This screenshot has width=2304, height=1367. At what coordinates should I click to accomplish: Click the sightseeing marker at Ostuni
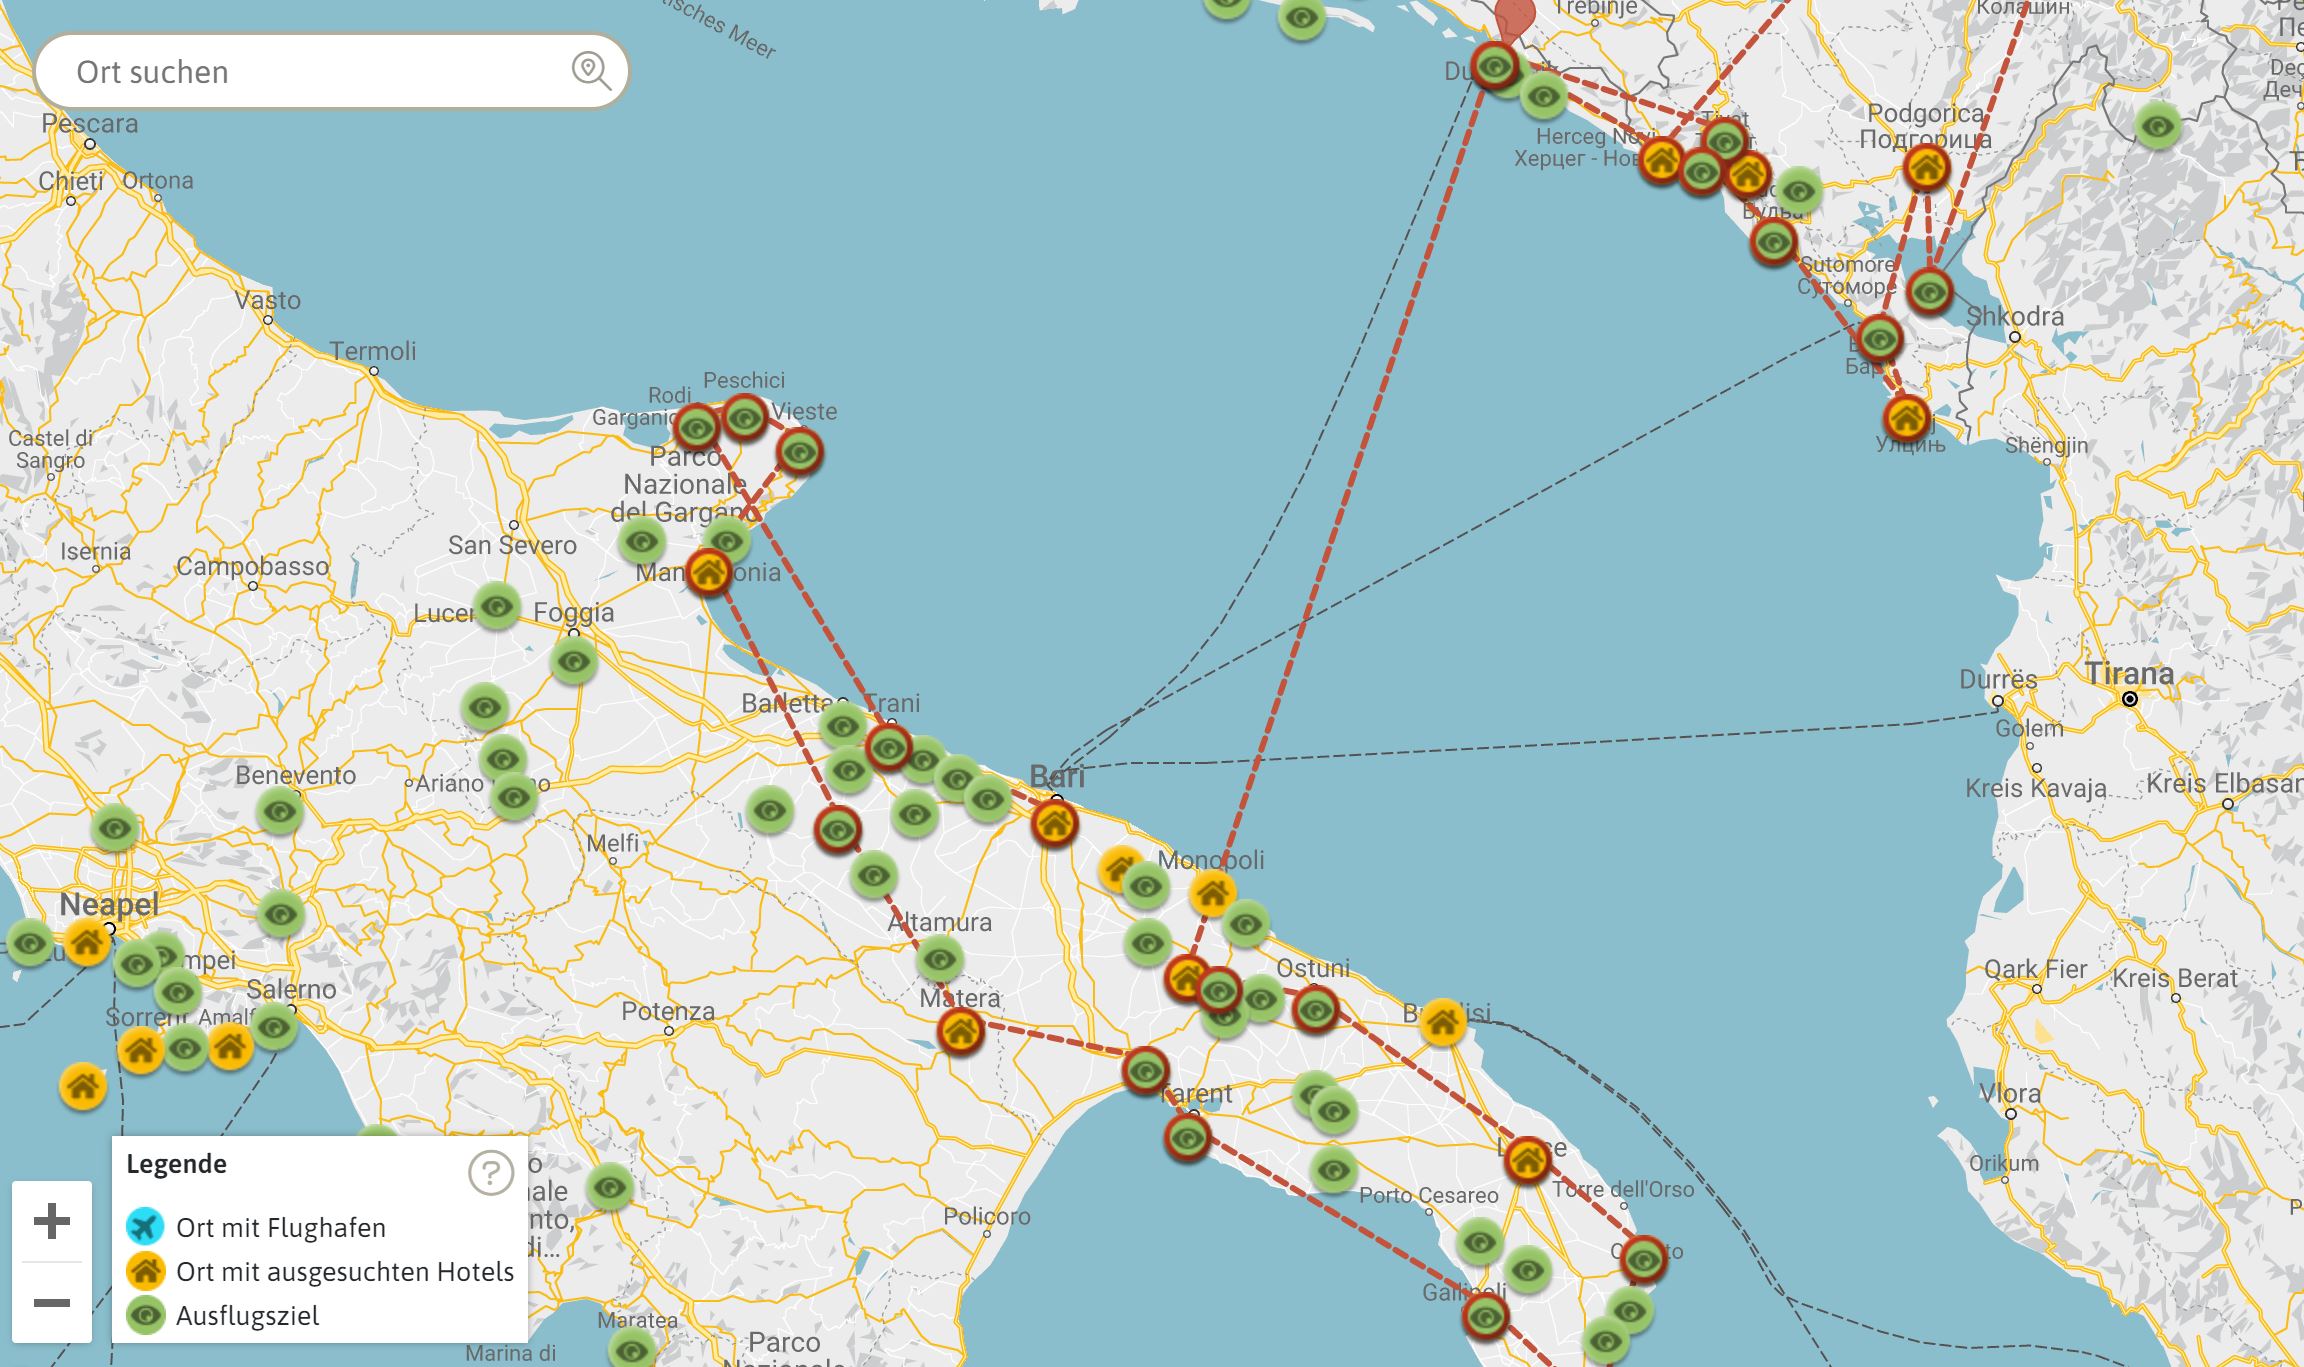pyautogui.click(x=1315, y=1009)
